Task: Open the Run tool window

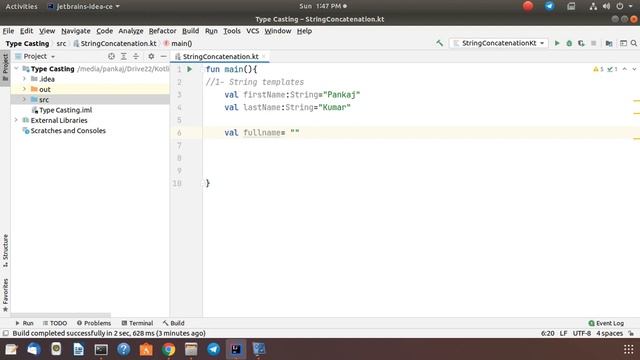Action: (24, 323)
